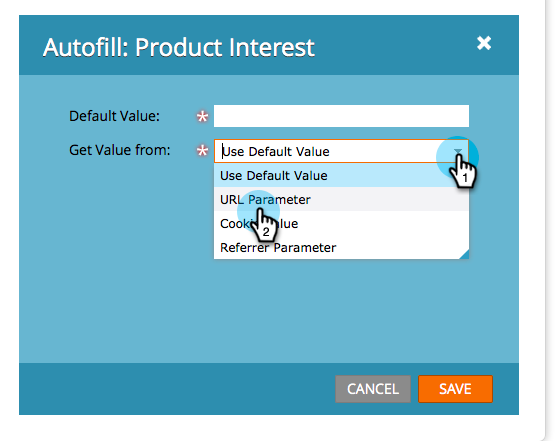Click the Default Value label

click(114, 116)
